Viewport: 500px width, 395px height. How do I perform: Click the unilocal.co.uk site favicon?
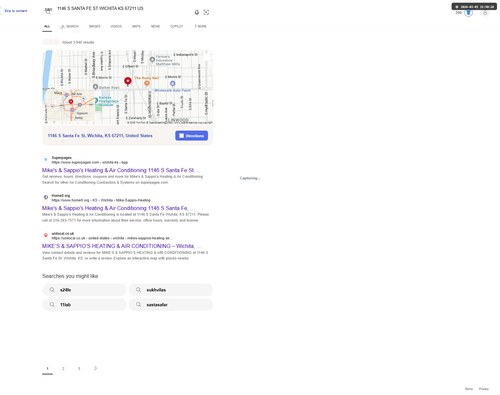[46, 235]
